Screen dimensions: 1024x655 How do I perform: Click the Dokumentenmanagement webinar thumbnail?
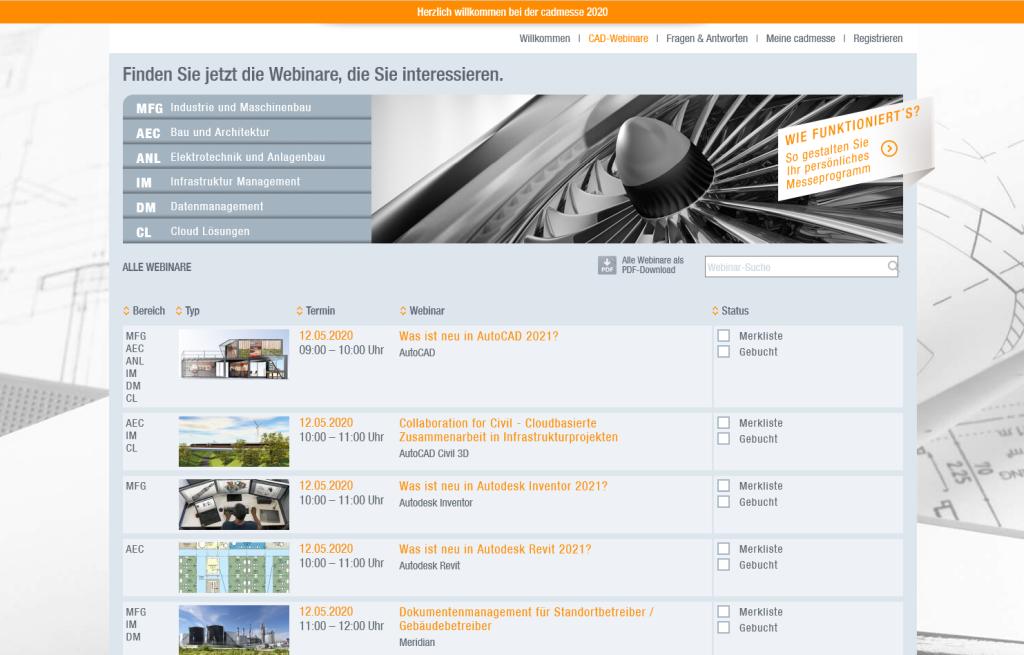pos(234,630)
